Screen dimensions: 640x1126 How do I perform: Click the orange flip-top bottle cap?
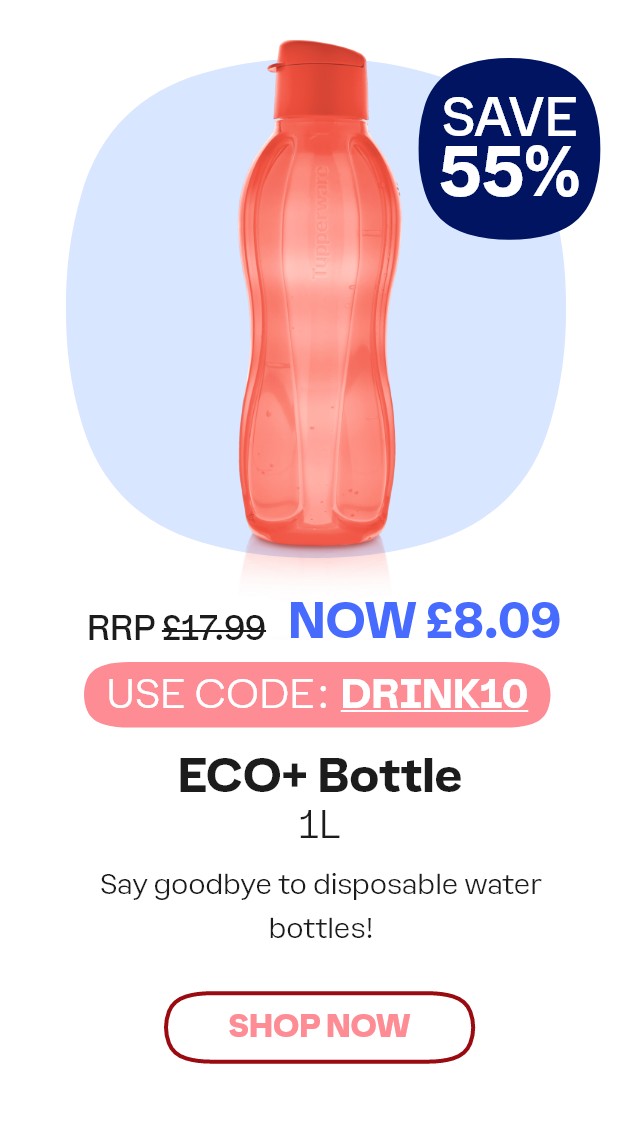click(319, 79)
